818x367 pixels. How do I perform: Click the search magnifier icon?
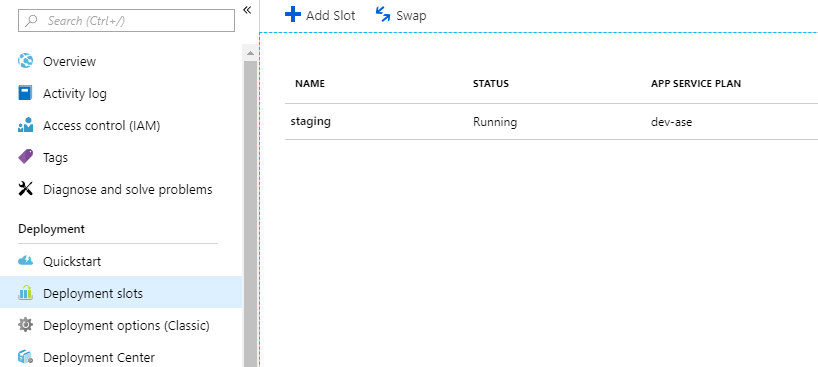click(x=31, y=21)
